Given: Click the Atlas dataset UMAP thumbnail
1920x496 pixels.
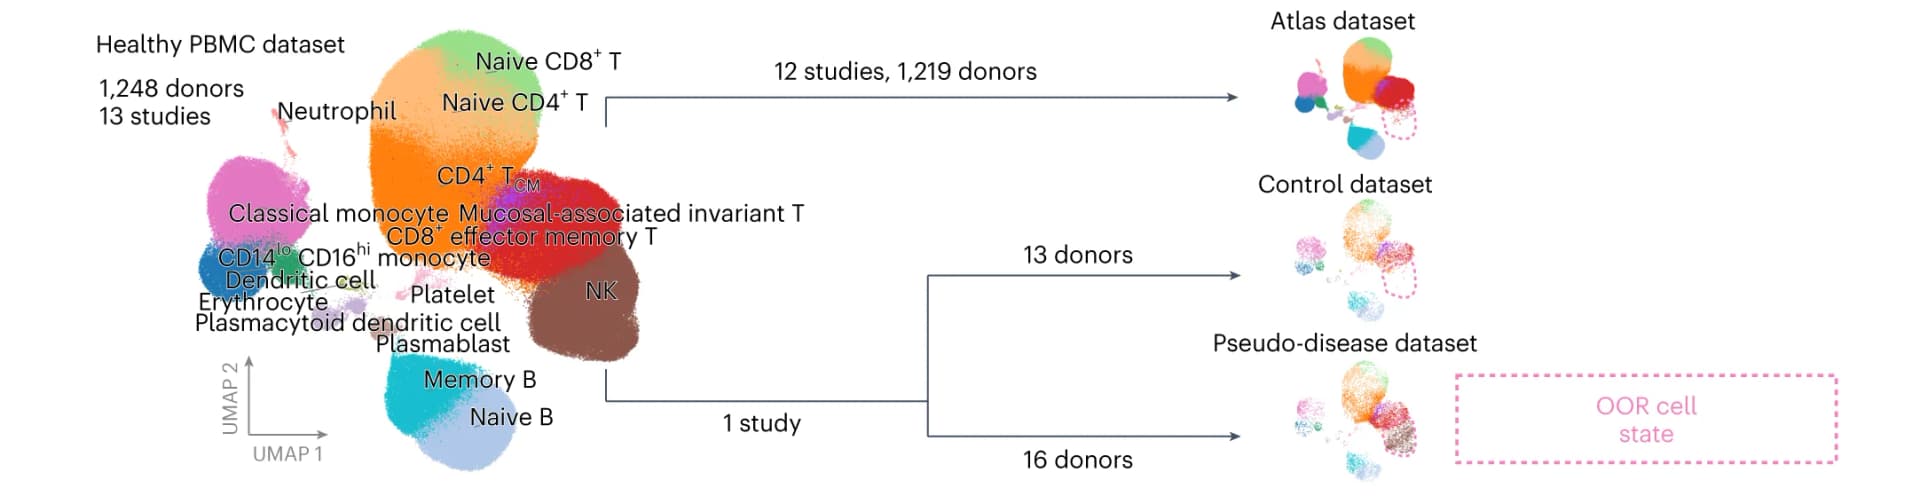Looking at the screenshot, I should point(1357,98).
